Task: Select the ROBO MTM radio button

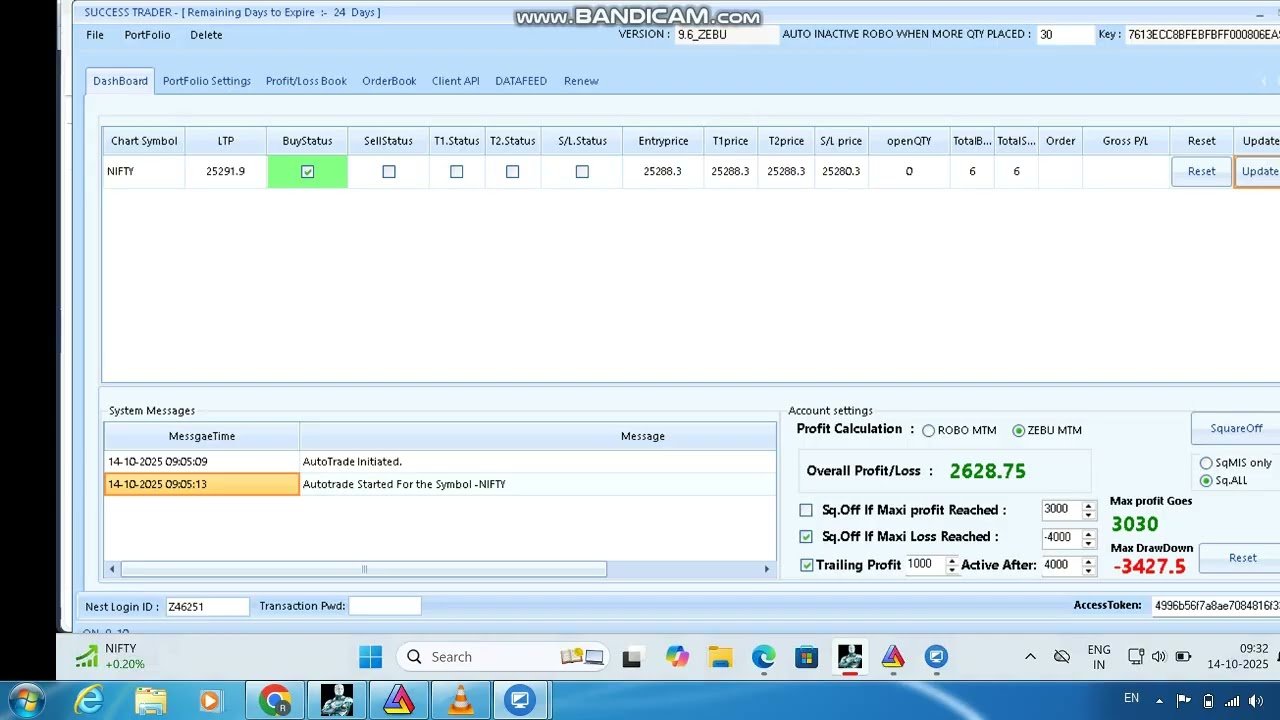Action: 928,431
